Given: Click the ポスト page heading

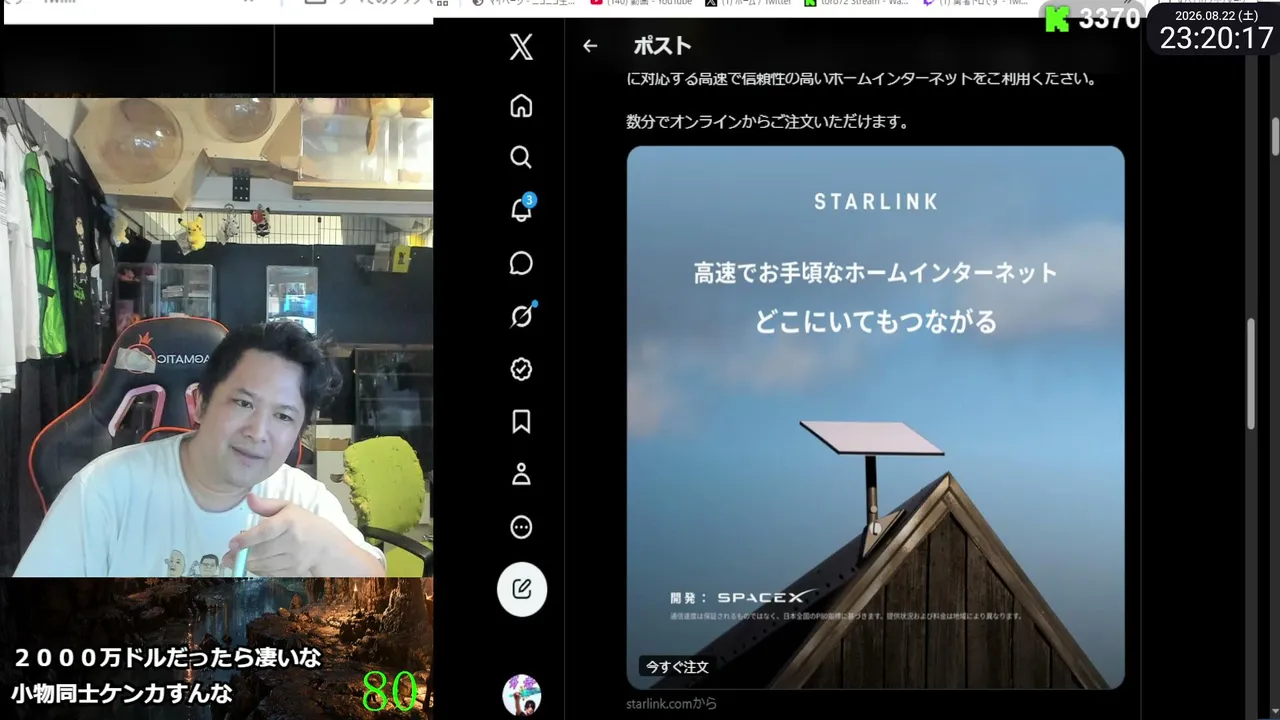Looking at the screenshot, I should (x=662, y=46).
